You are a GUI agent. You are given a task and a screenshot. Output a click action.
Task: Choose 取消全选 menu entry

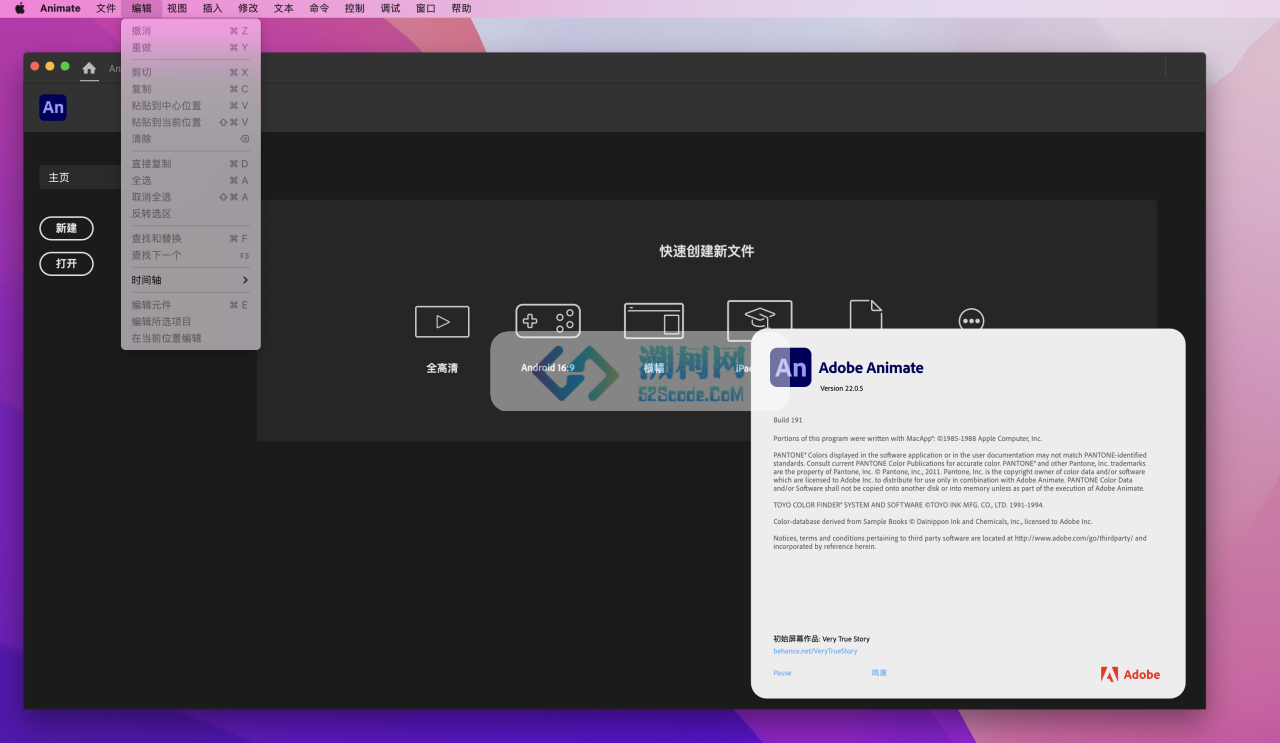190,197
